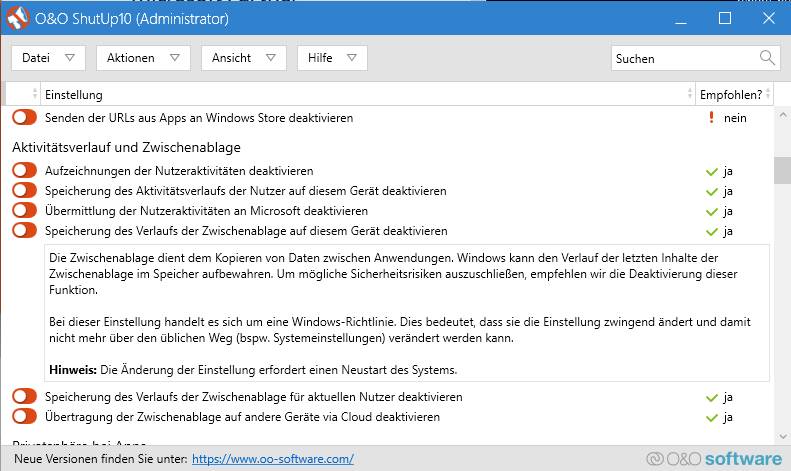Open the Ansicht dropdown menu
The image size is (791, 471).
click(x=244, y=58)
